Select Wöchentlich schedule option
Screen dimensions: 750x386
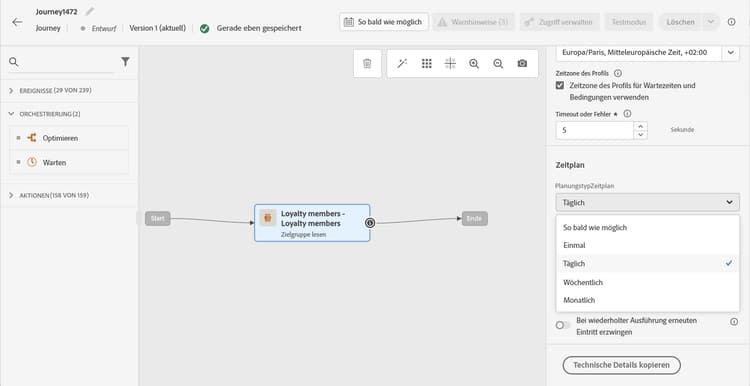(x=648, y=282)
